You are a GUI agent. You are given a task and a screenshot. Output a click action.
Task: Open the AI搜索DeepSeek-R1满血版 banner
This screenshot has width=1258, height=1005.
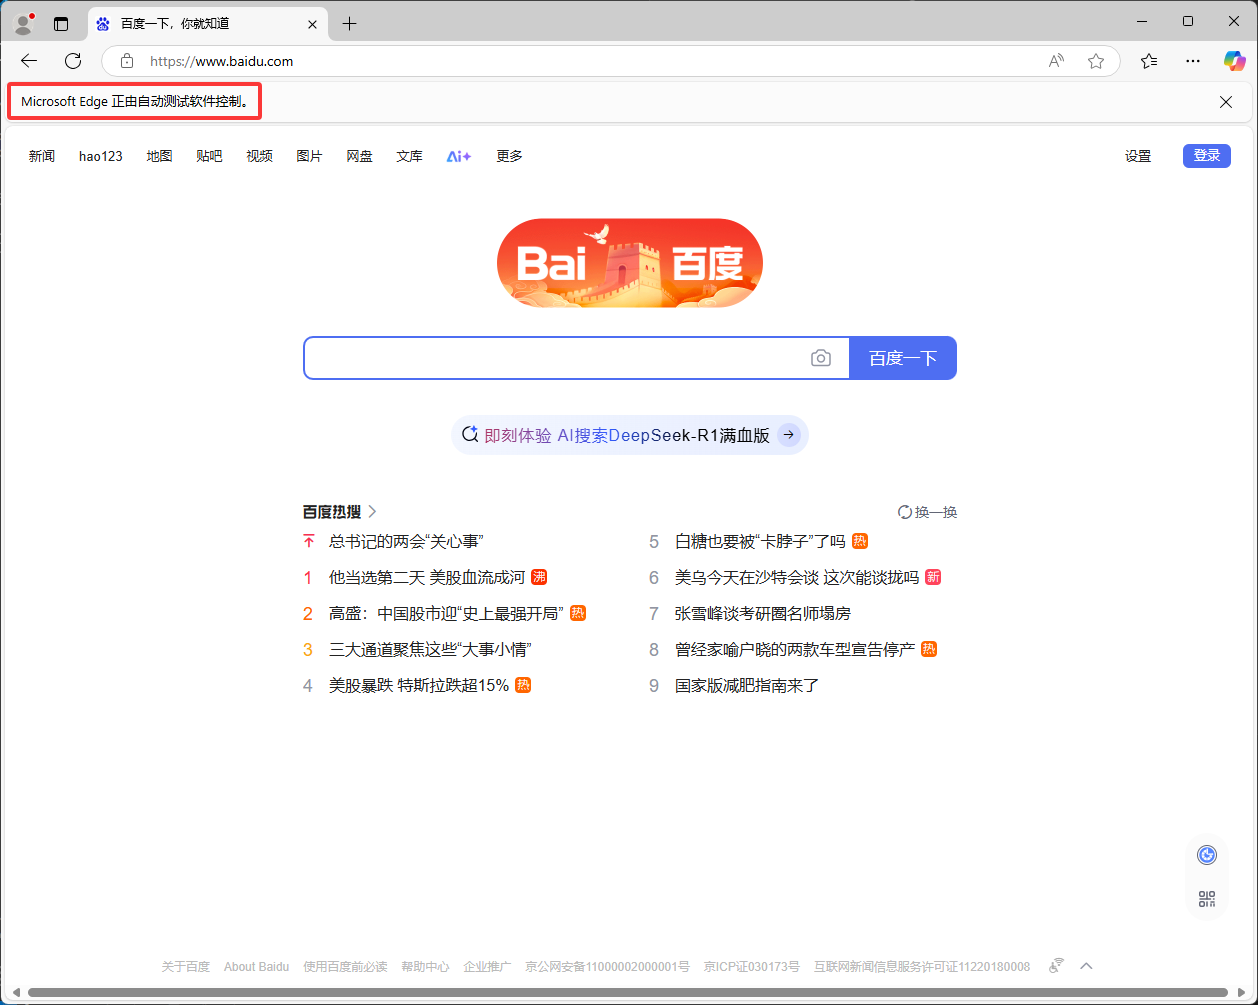click(630, 435)
